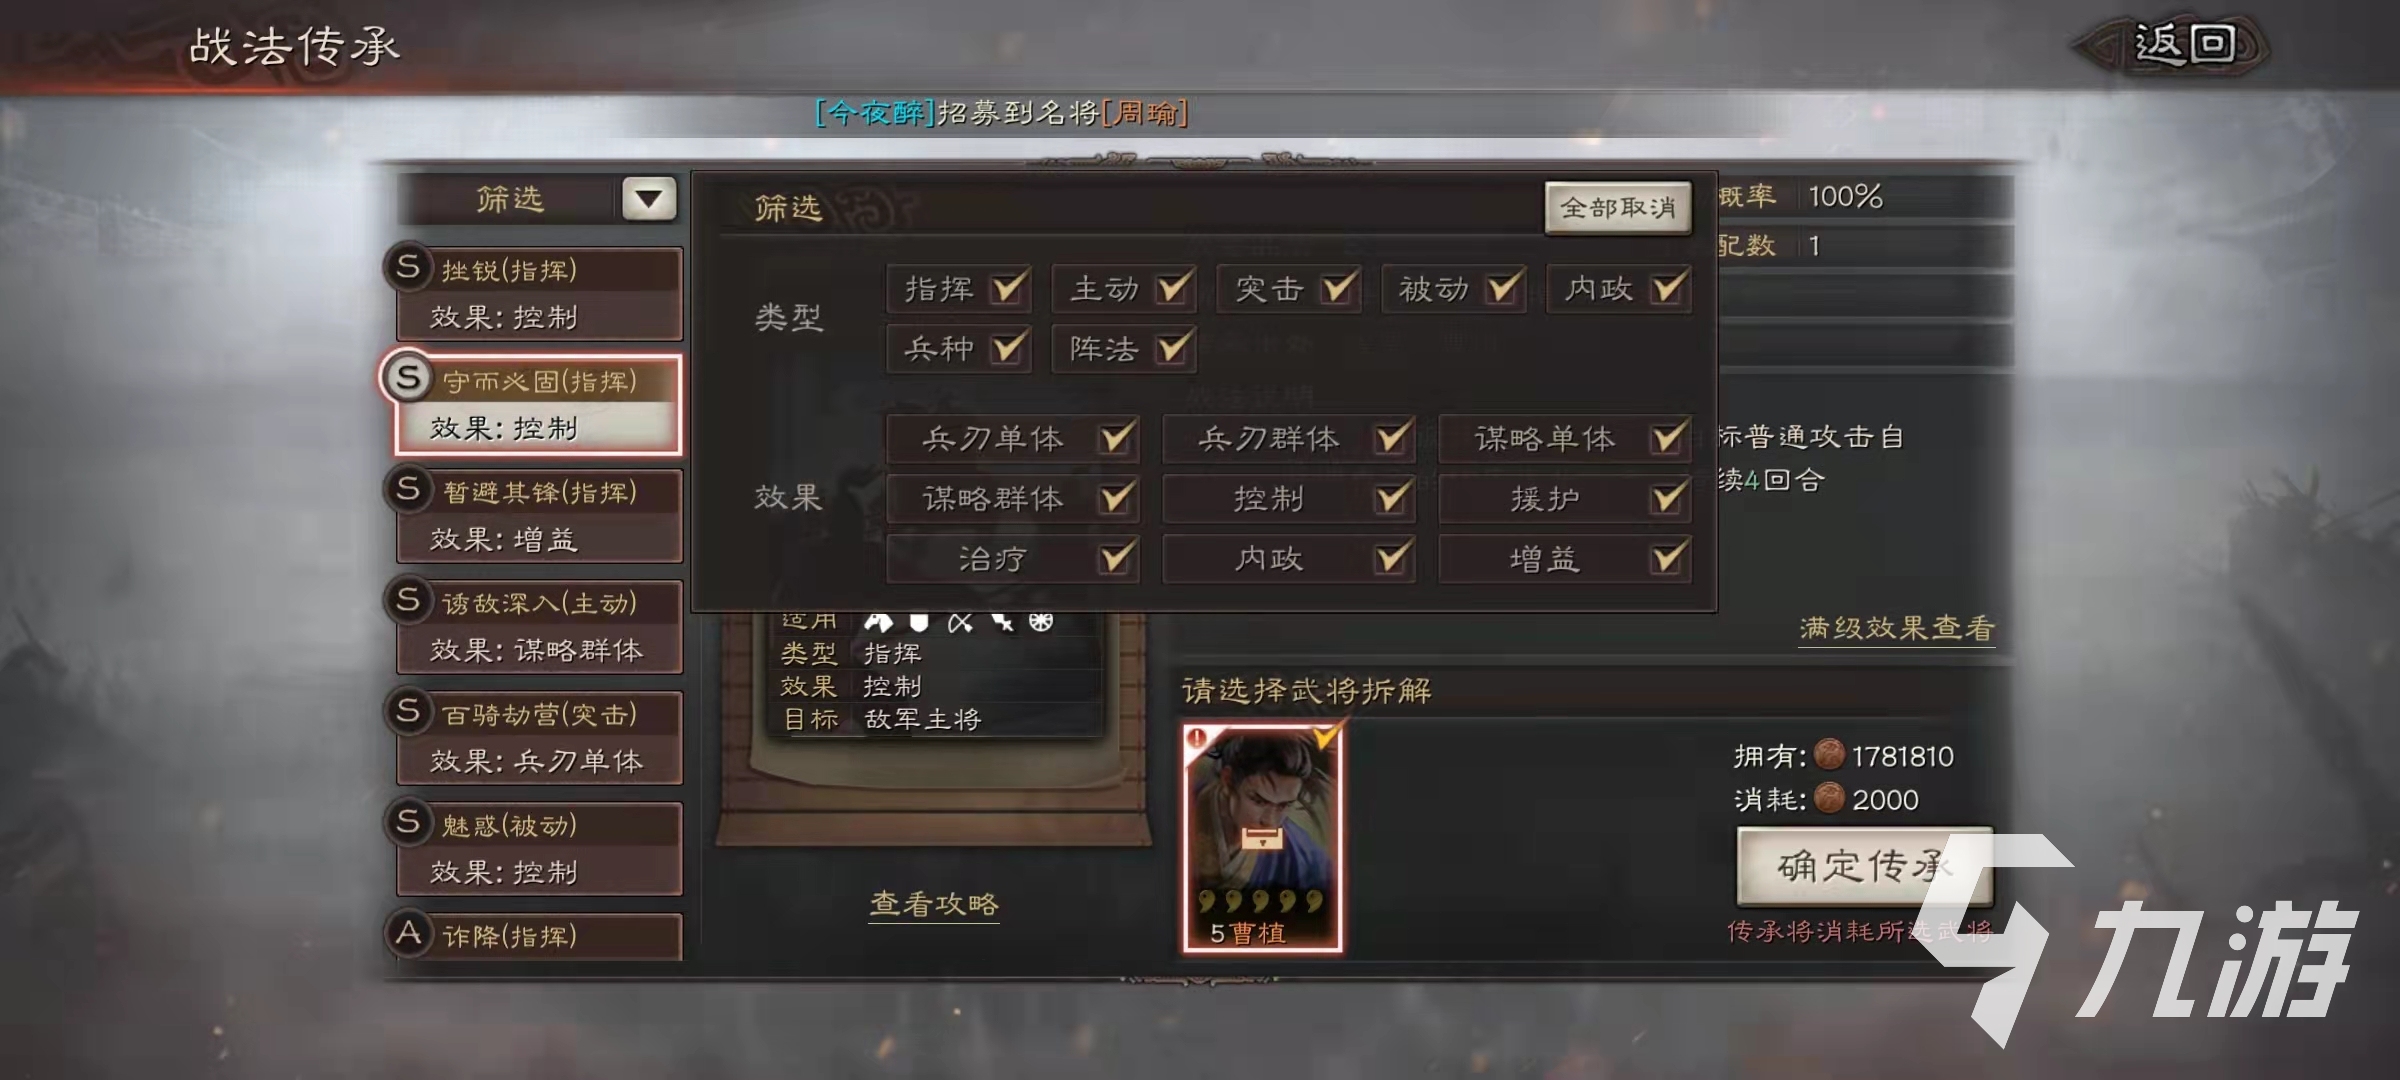Open the 满级效果查看 link
Image resolution: width=2400 pixels, height=1080 pixels.
click(x=1897, y=628)
